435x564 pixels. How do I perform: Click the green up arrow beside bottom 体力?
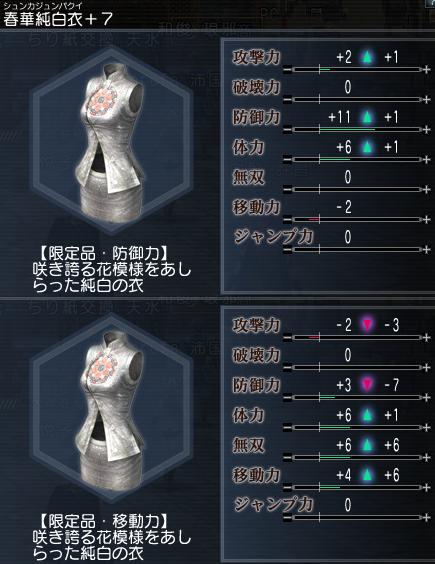(x=367, y=415)
